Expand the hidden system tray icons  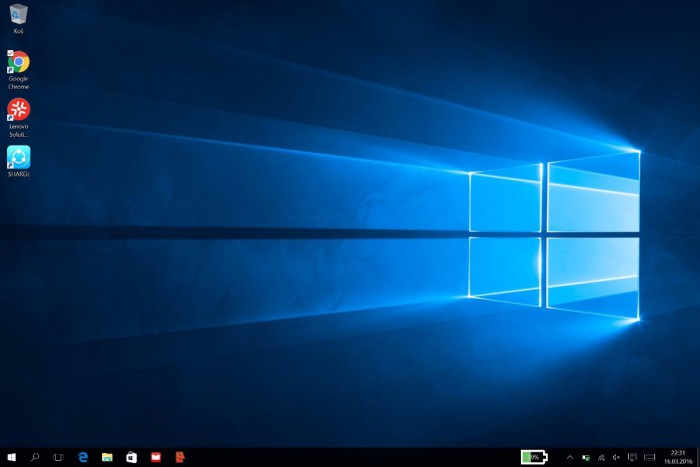[x=570, y=457]
